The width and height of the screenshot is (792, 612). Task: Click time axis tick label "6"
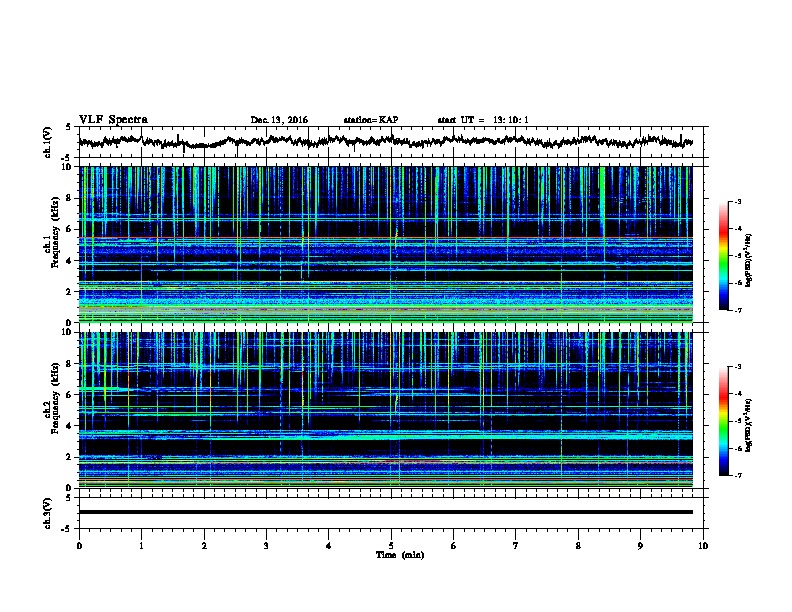pos(454,546)
